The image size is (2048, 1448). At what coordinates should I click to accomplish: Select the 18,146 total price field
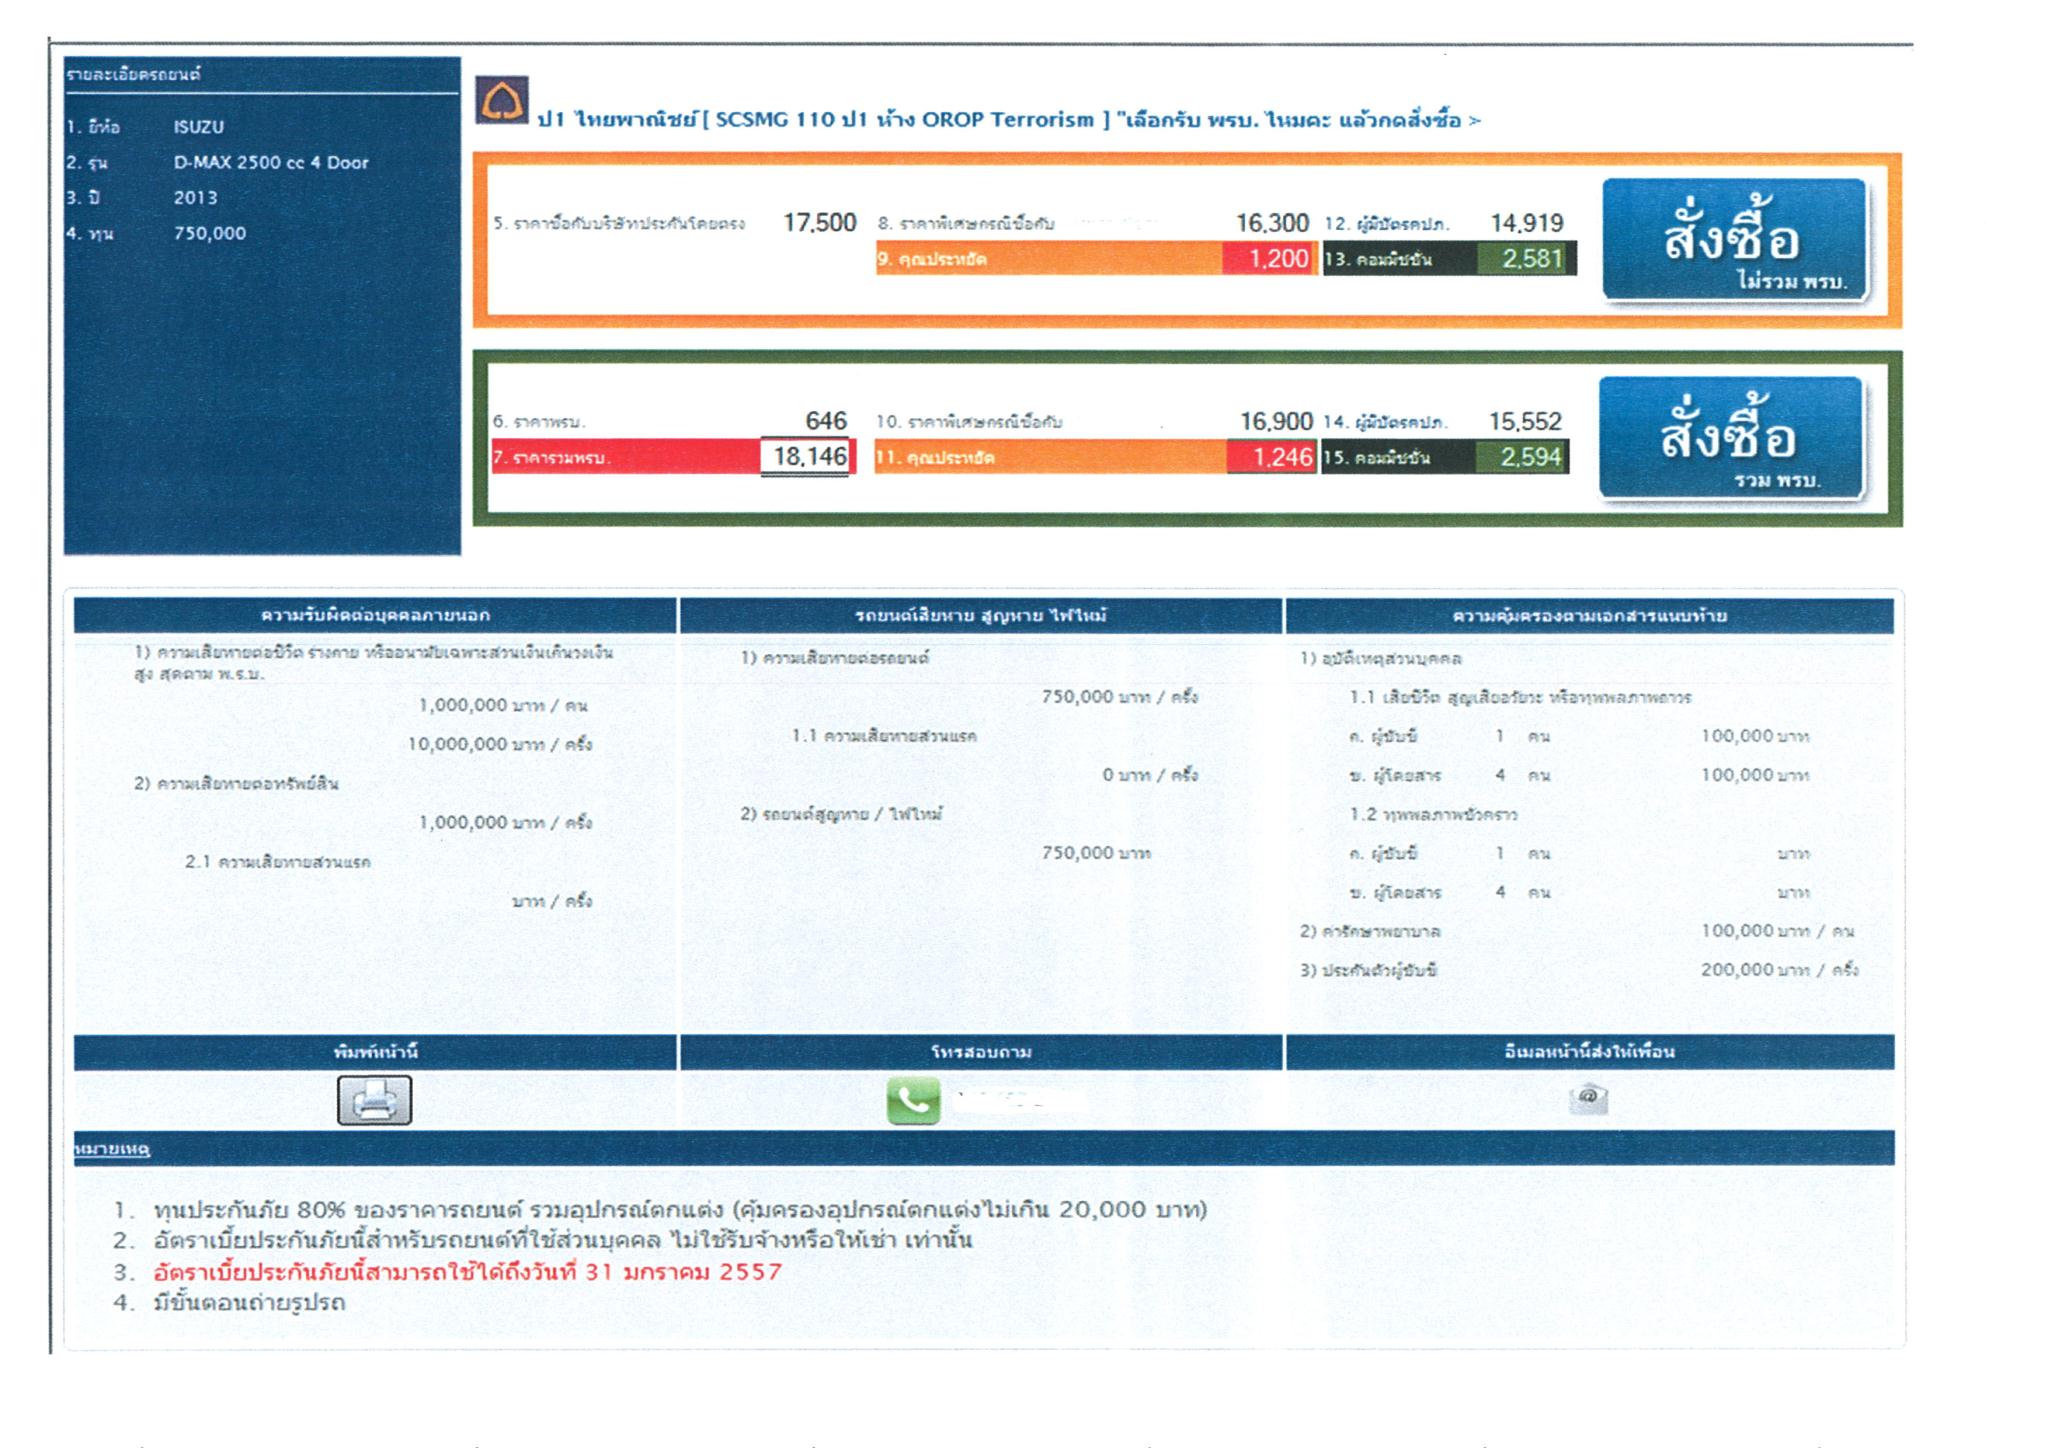click(x=806, y=457)
